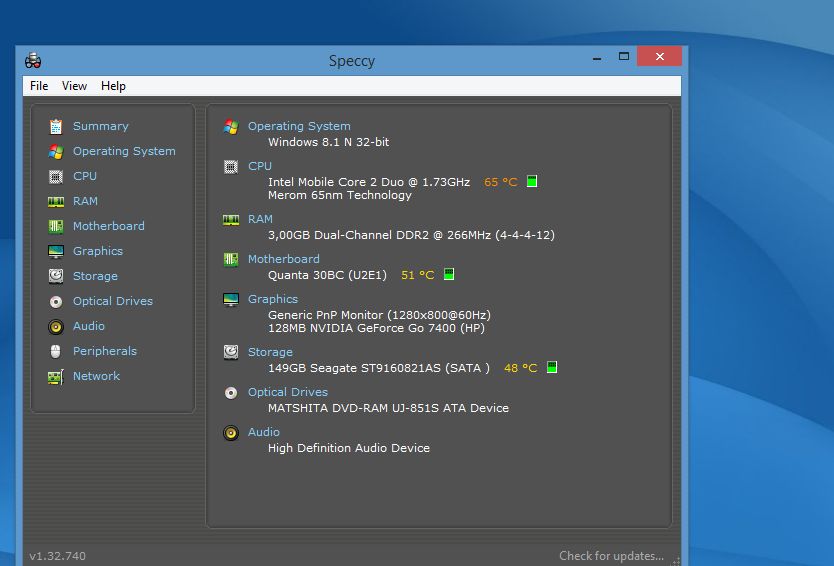Click Optical Drives disc icon in summary panel
Image resolution: width=834 pixels, height=566 pixels.
point(231,393)
